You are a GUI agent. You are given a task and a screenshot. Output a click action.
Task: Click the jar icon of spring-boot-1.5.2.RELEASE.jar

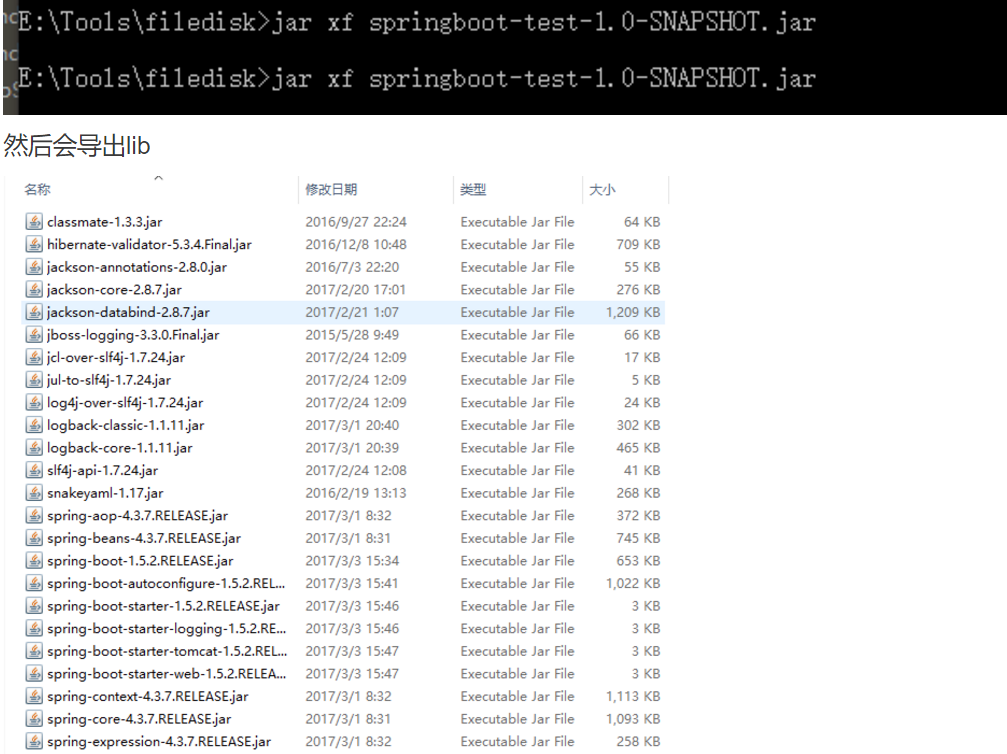click(x=34, y=561)
